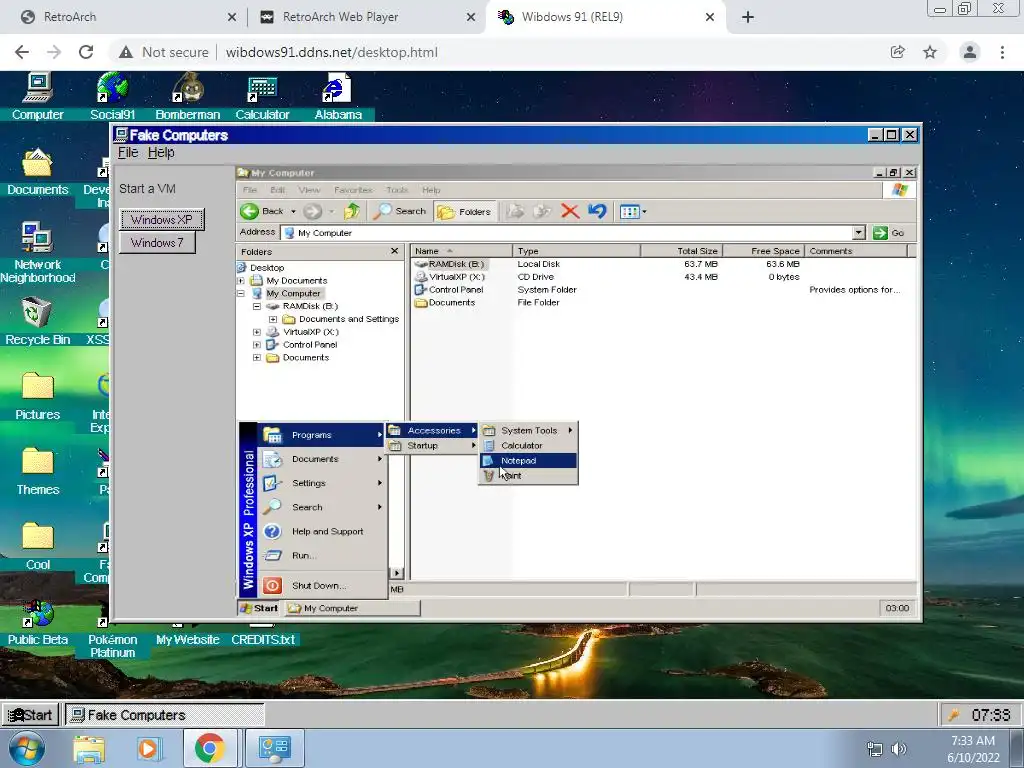Click the green Go button
This screenshot has height=768, width=1024.
(889, 232)
